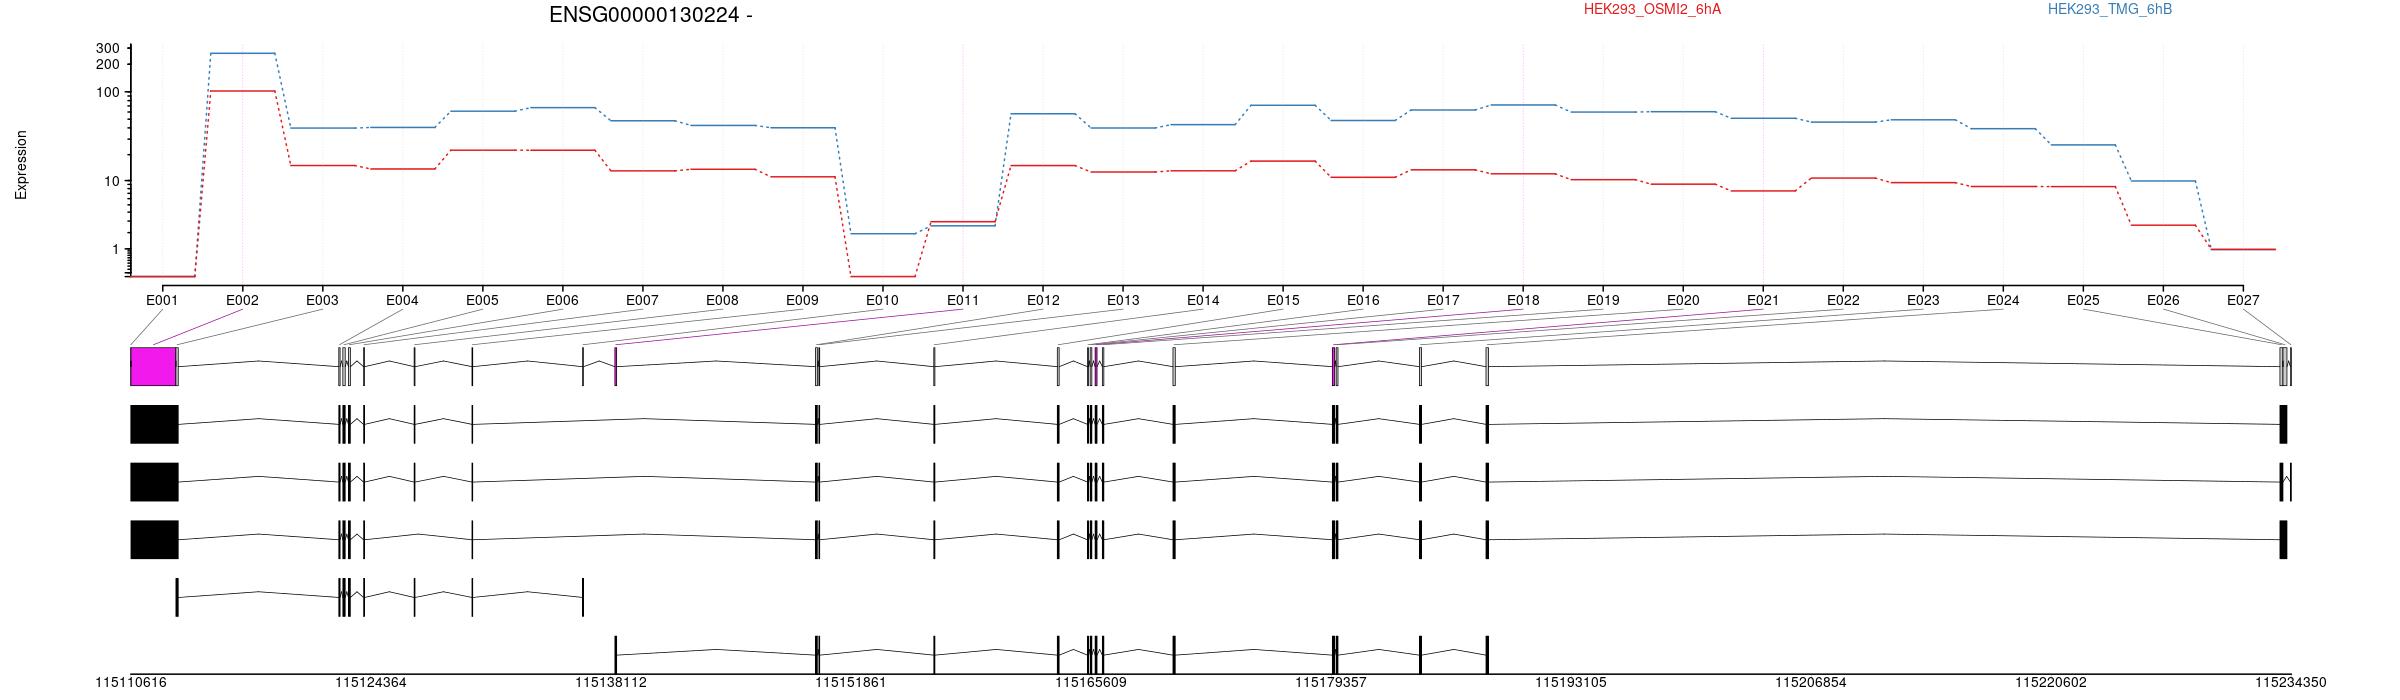The image size is (2400, 700).
Task: Click genomic coordinate 115220602
Action: [x=2051, y=683]
